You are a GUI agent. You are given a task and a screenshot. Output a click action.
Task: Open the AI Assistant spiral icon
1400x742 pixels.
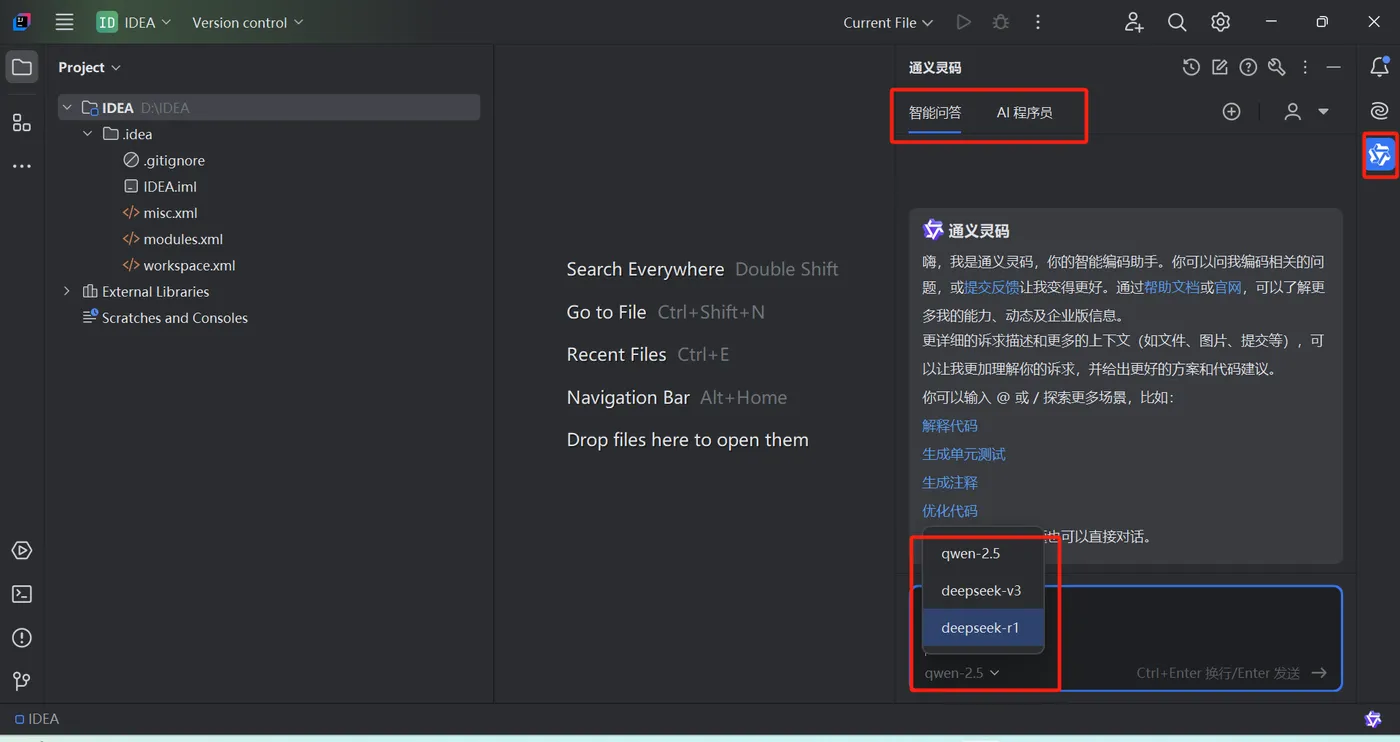click(x=1380, y=111)
